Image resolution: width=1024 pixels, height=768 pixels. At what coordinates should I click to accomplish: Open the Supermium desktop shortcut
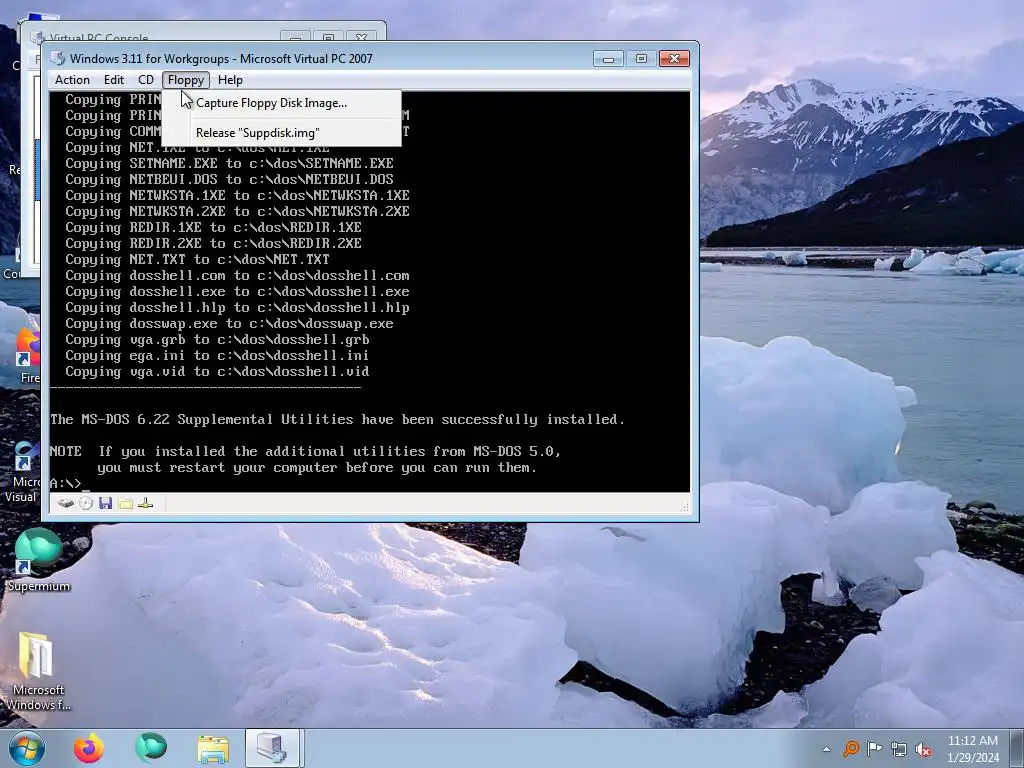(x=39, y=560)
